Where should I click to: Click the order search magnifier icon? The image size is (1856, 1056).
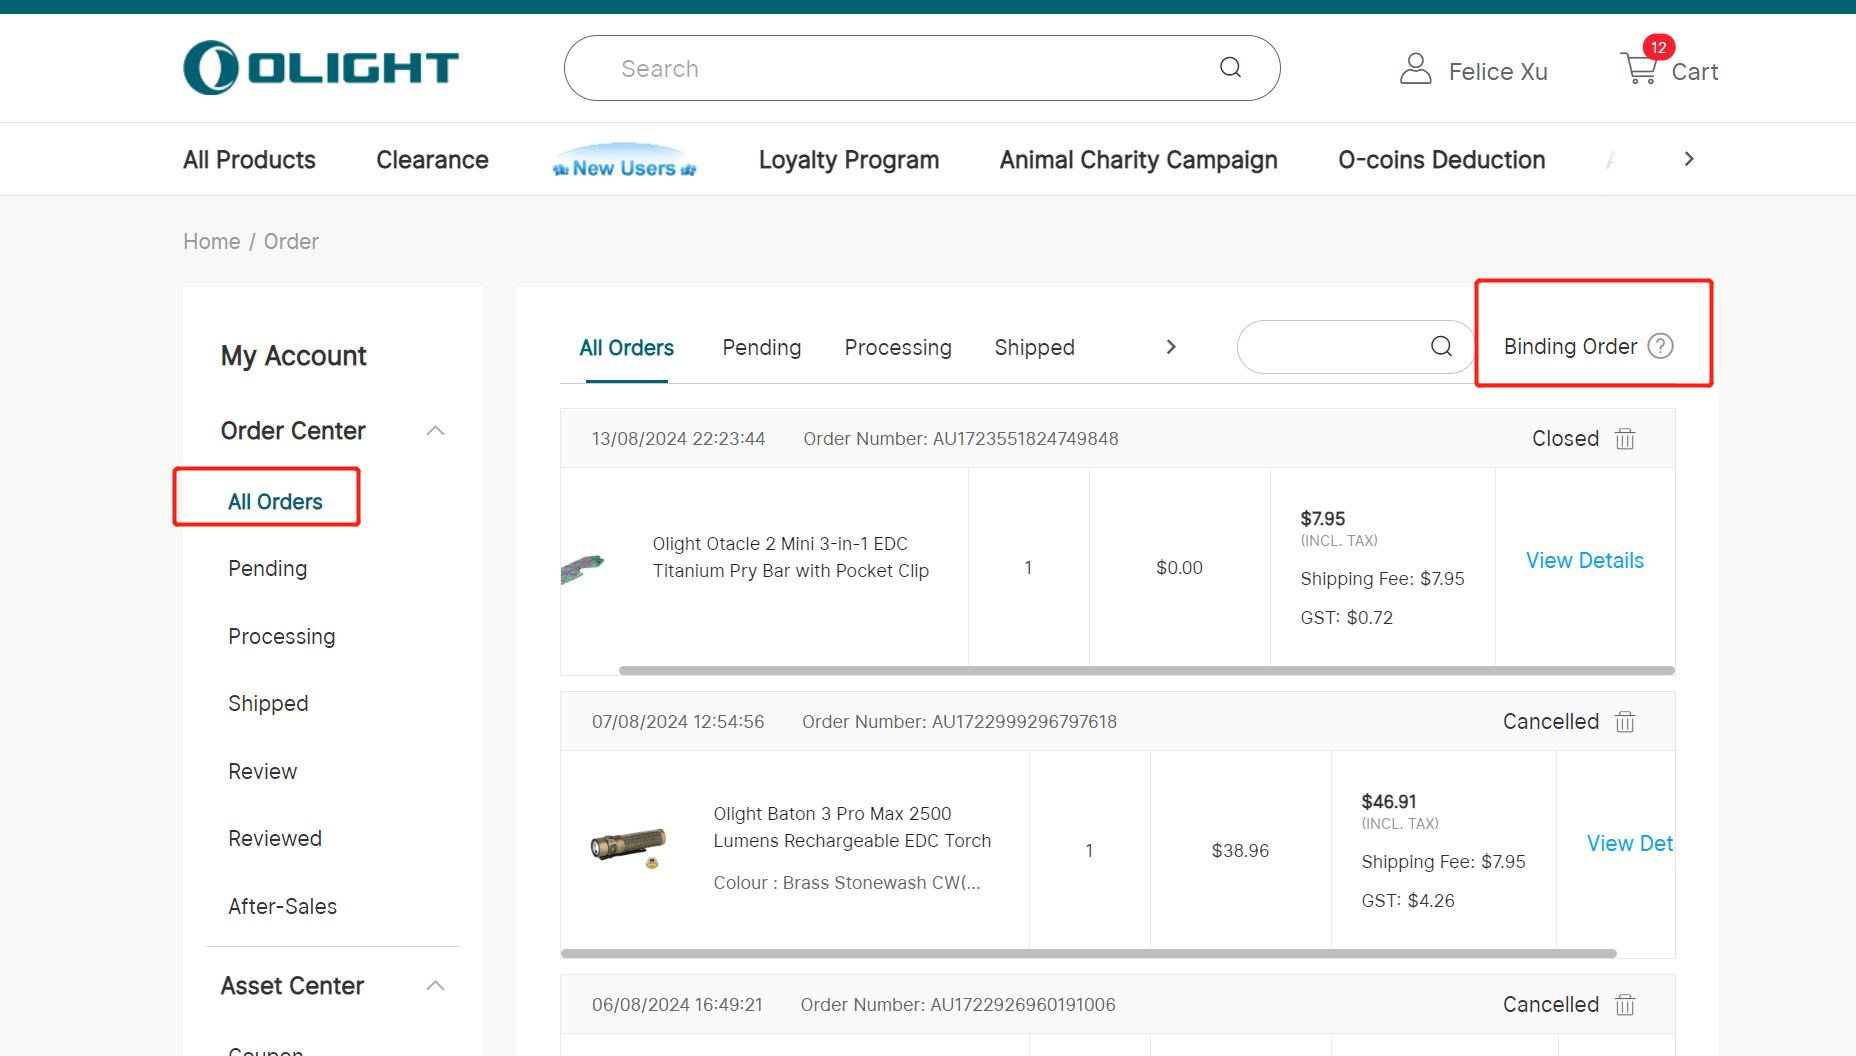(x=1441, y=346)
